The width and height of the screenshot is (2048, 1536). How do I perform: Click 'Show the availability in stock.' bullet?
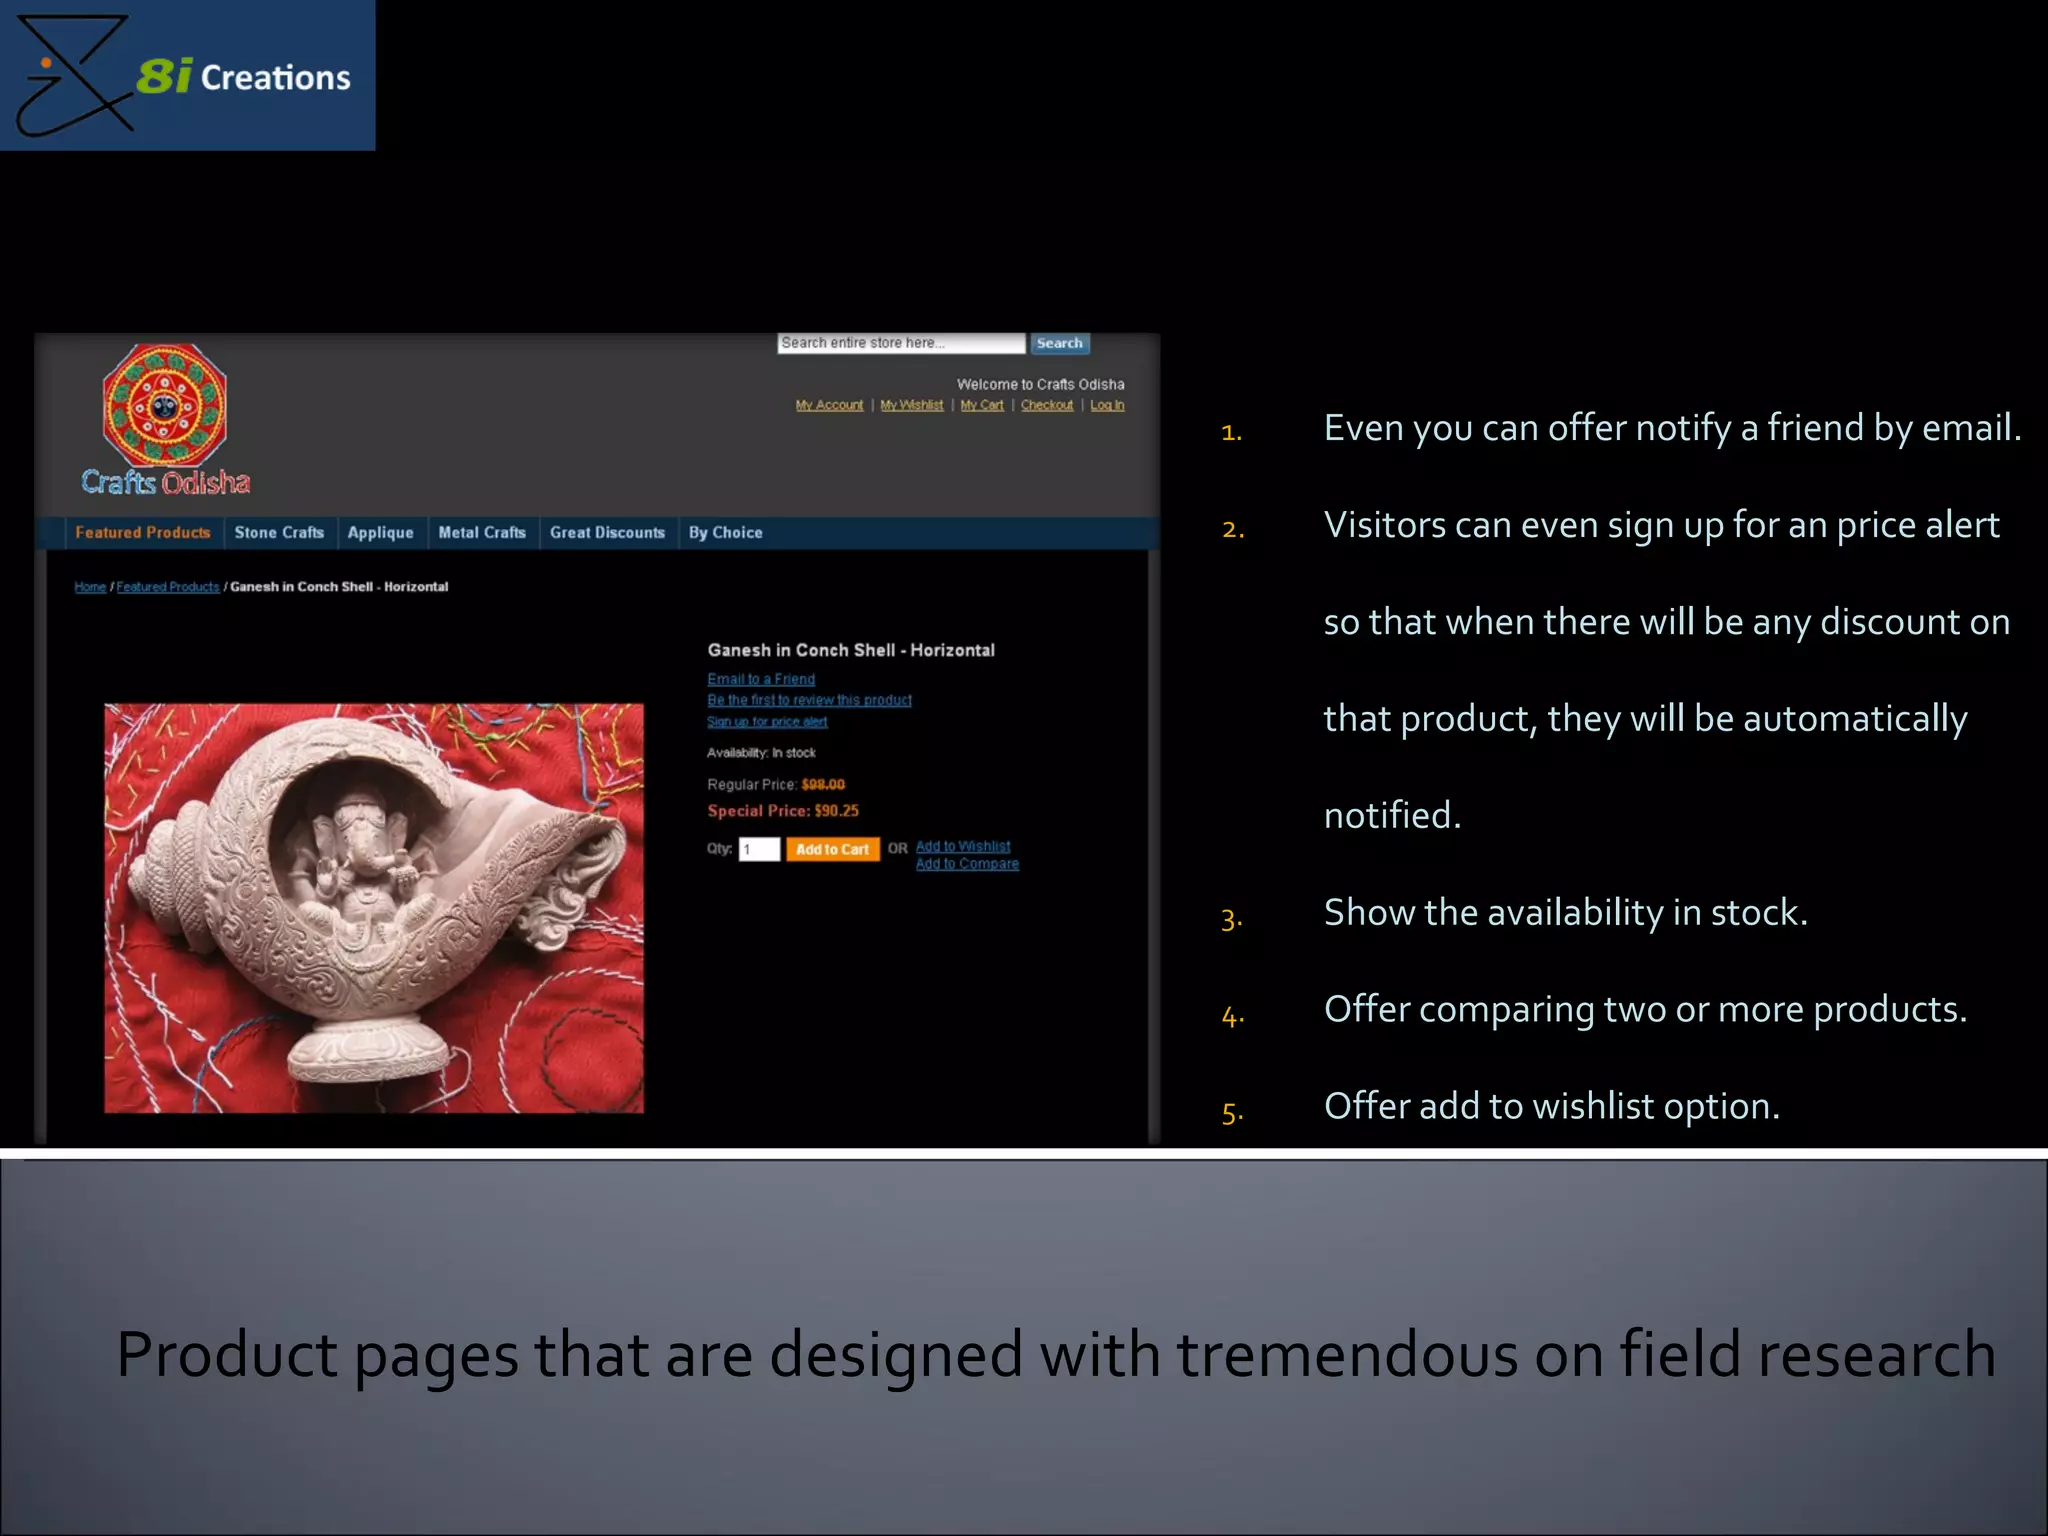click(x=1565, y=913)
